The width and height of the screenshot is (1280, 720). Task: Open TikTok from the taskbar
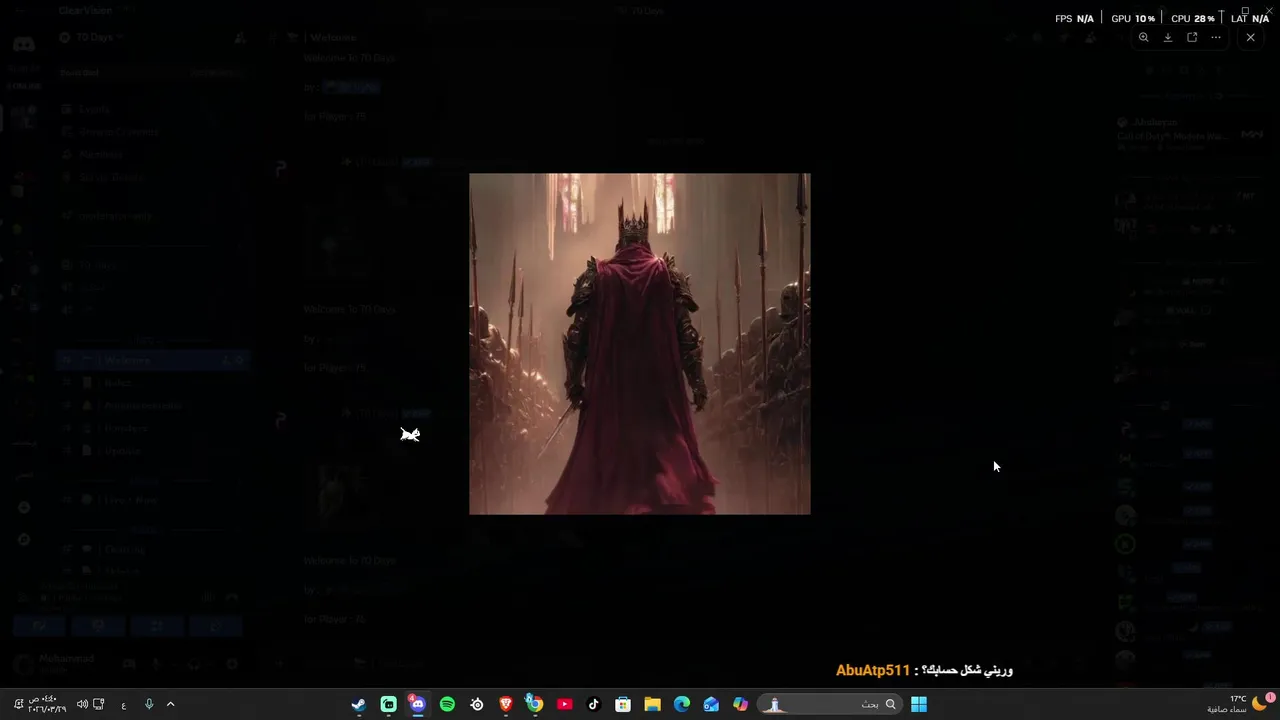(593, 704)
